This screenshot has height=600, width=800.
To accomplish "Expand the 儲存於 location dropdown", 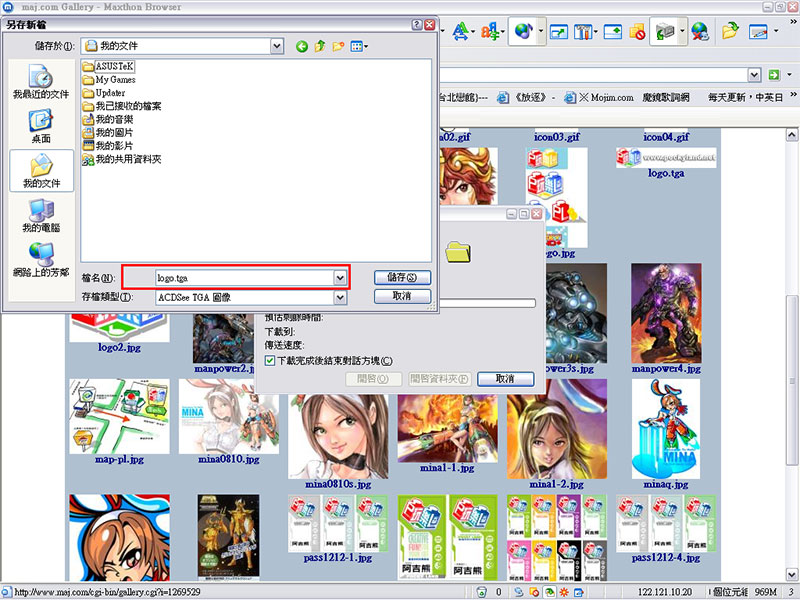I will coord(276,46).
